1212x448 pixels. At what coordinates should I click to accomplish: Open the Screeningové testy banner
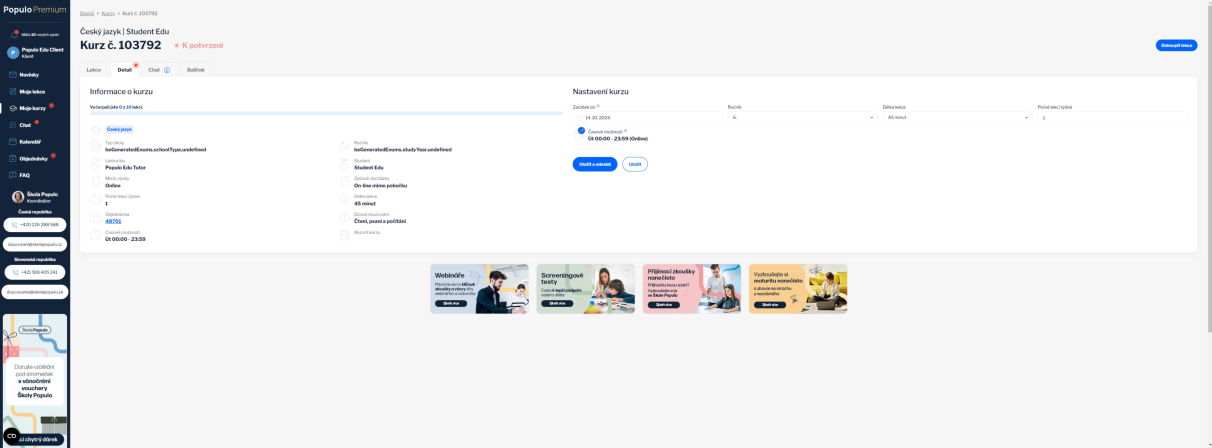[x=585, y=289]
